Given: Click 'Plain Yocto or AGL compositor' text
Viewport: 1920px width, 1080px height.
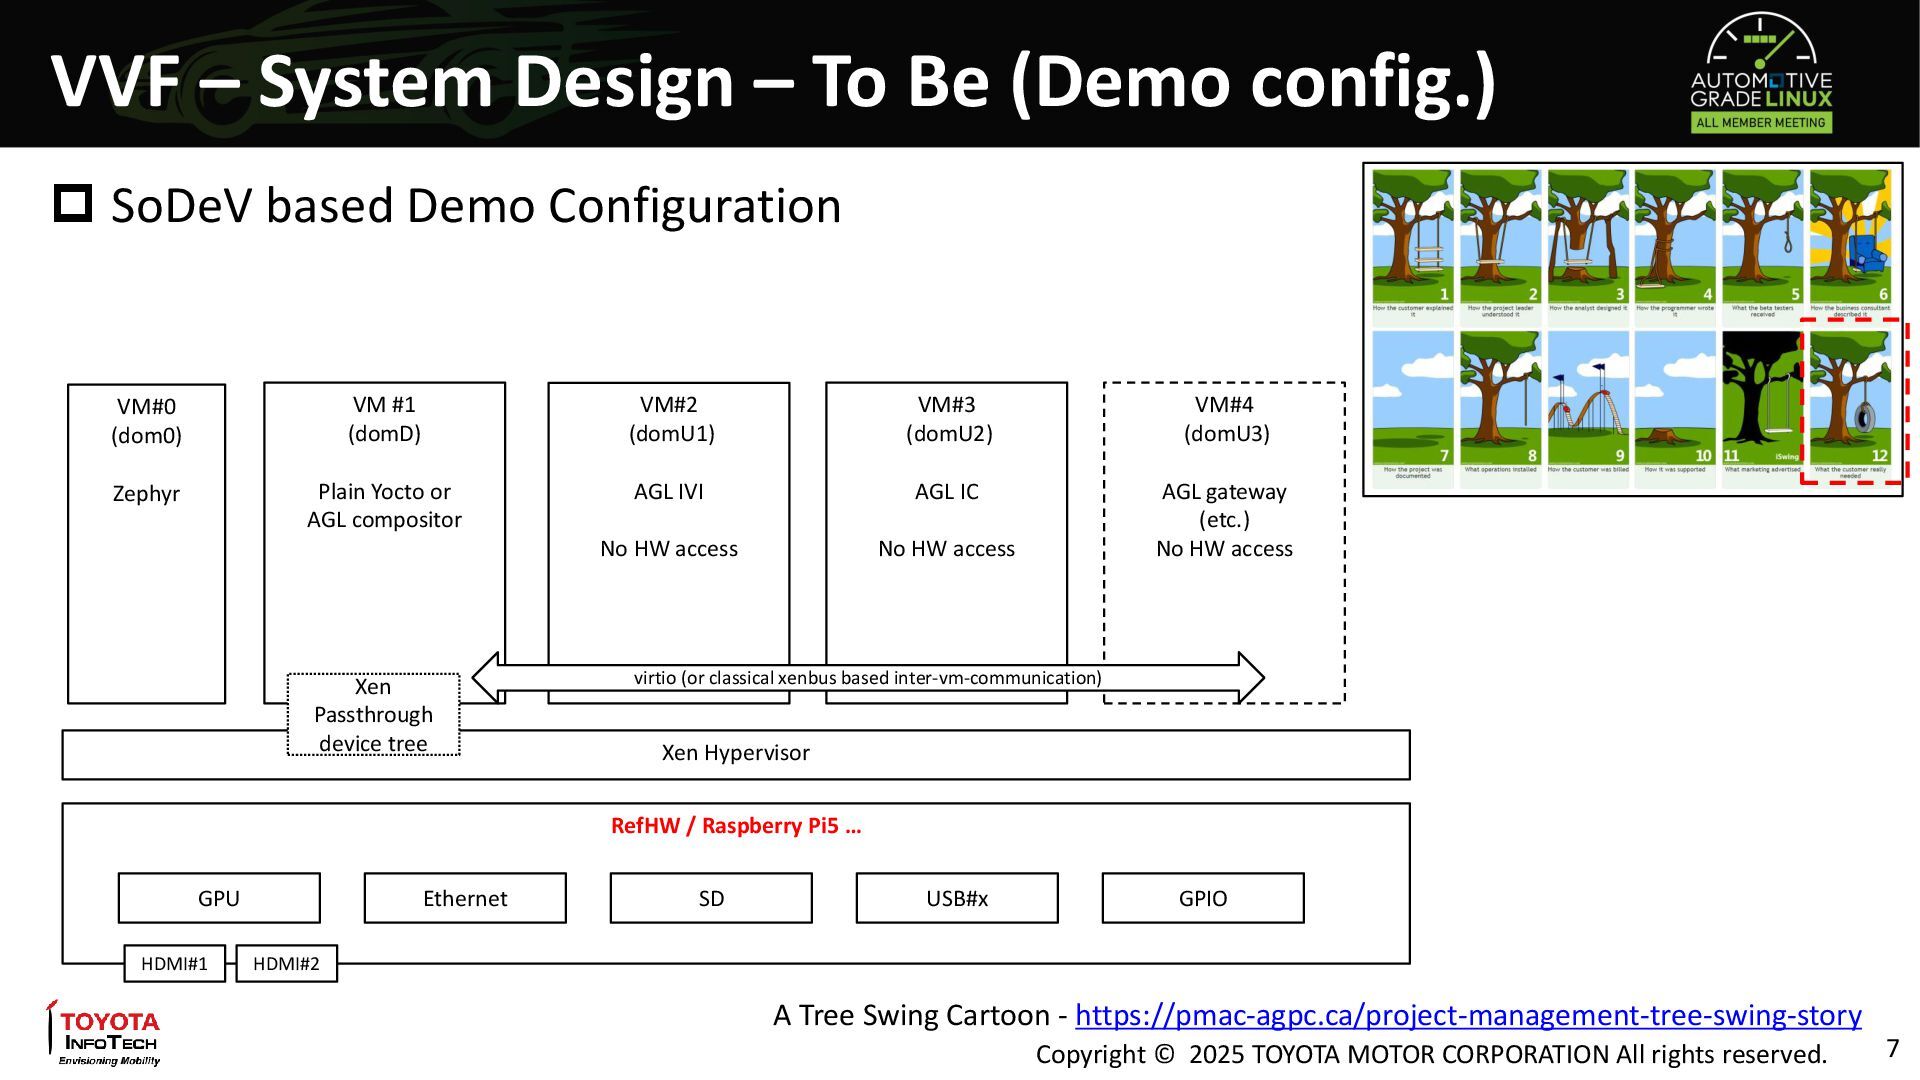Looking at the screenshot, I should point(384,505).
